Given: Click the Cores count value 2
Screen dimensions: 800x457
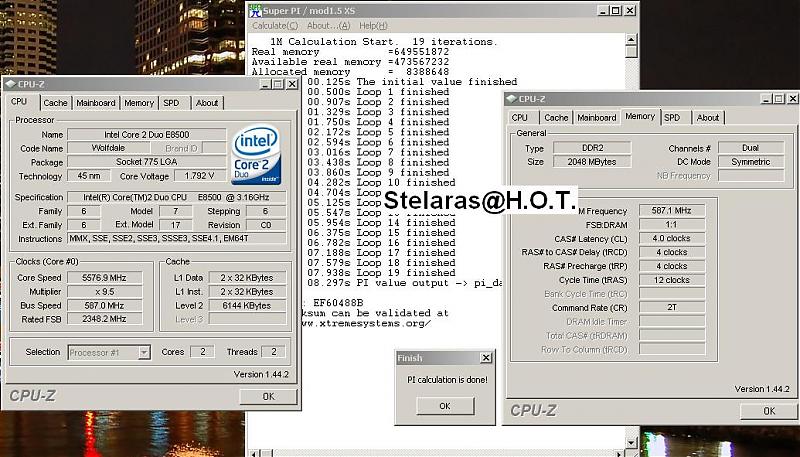Looking at the screenshot, I should [x=203, y=351].
